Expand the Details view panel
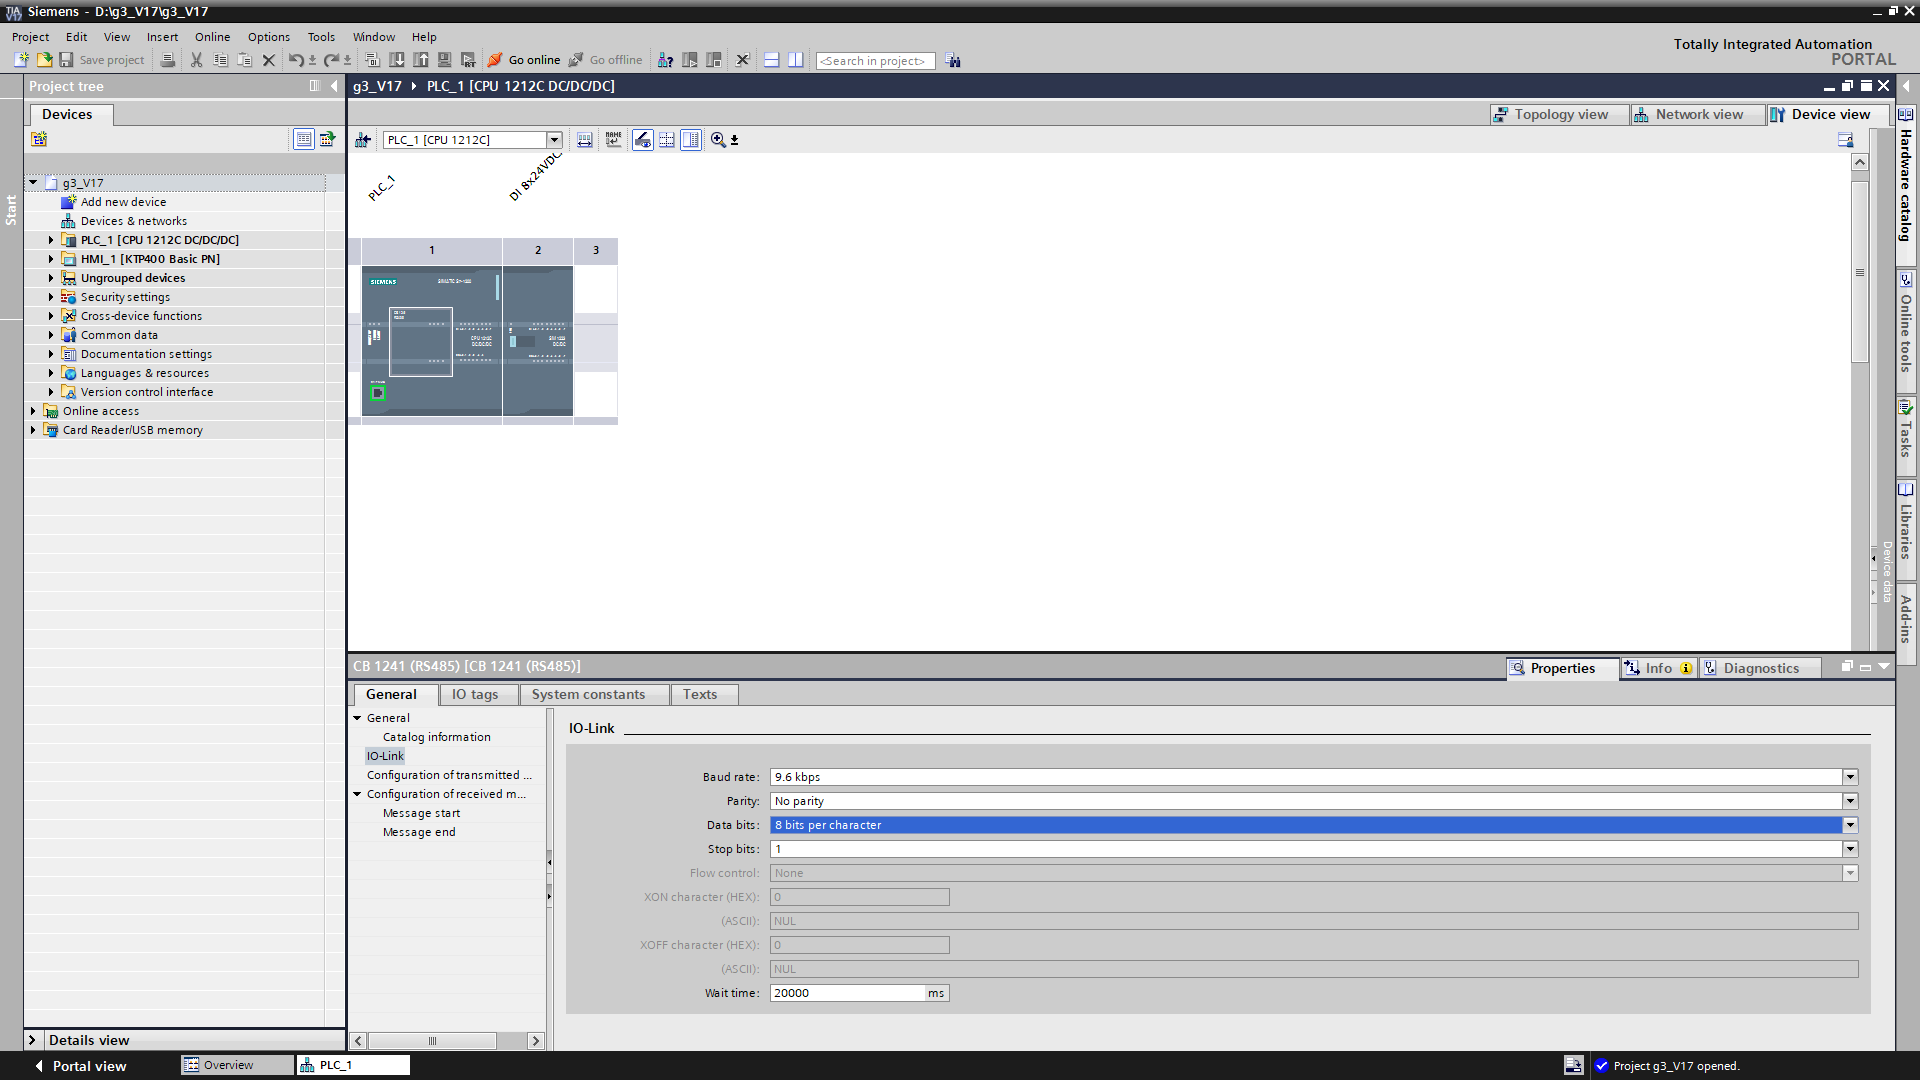1920x1080 pixels. tap(32, 1040)
